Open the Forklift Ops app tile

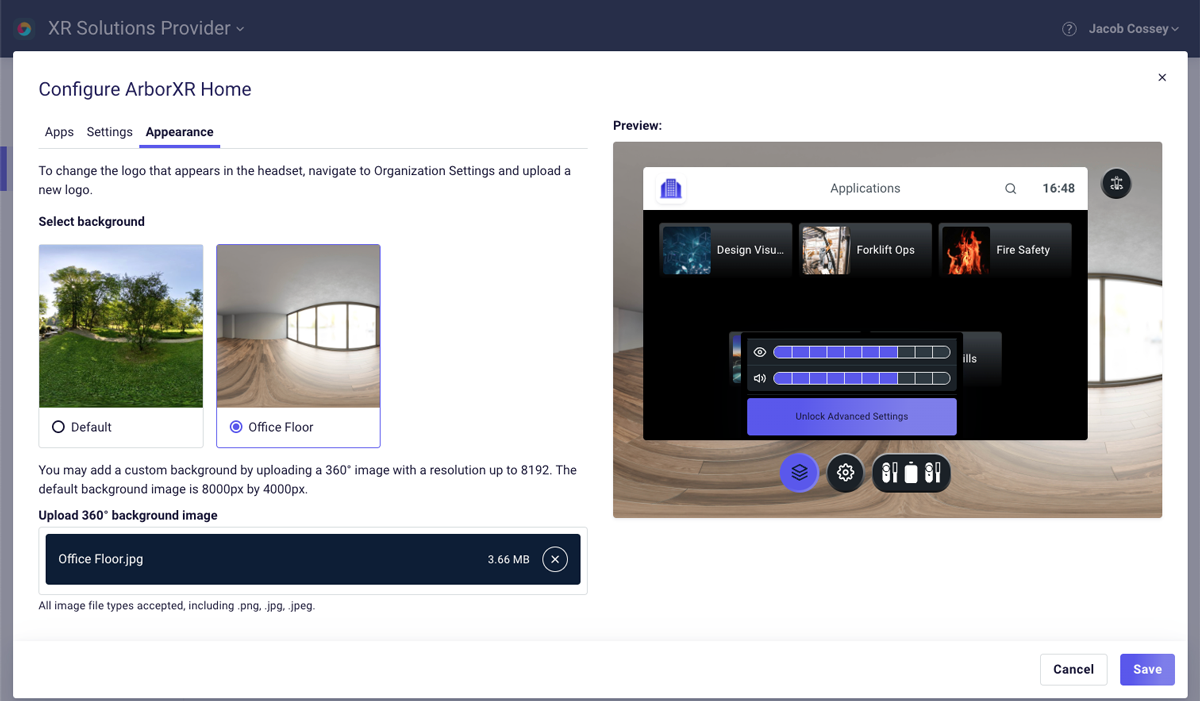tap(866, 250)
